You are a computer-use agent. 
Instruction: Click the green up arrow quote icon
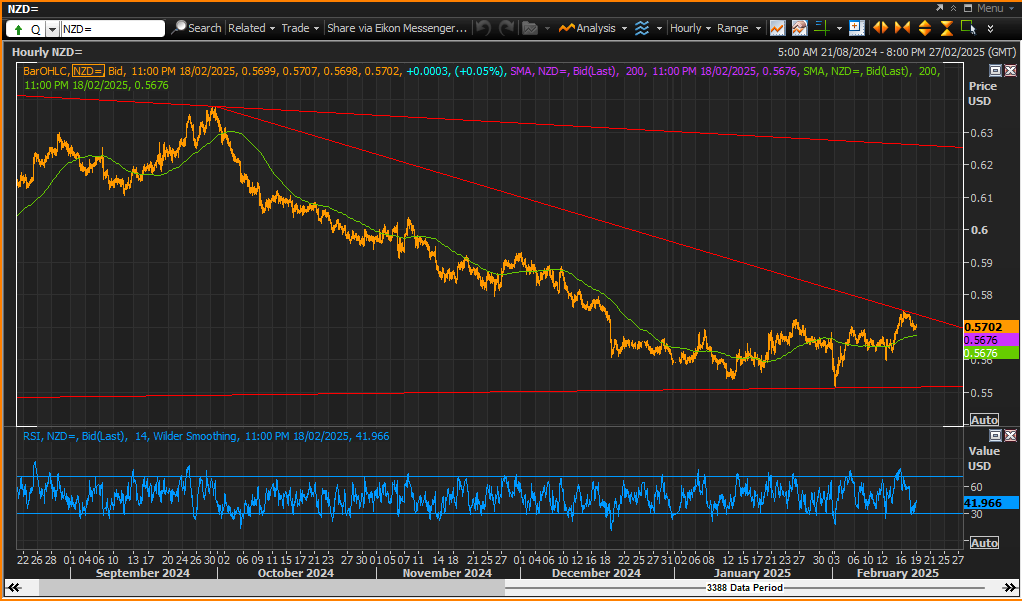tap(18, 29)
